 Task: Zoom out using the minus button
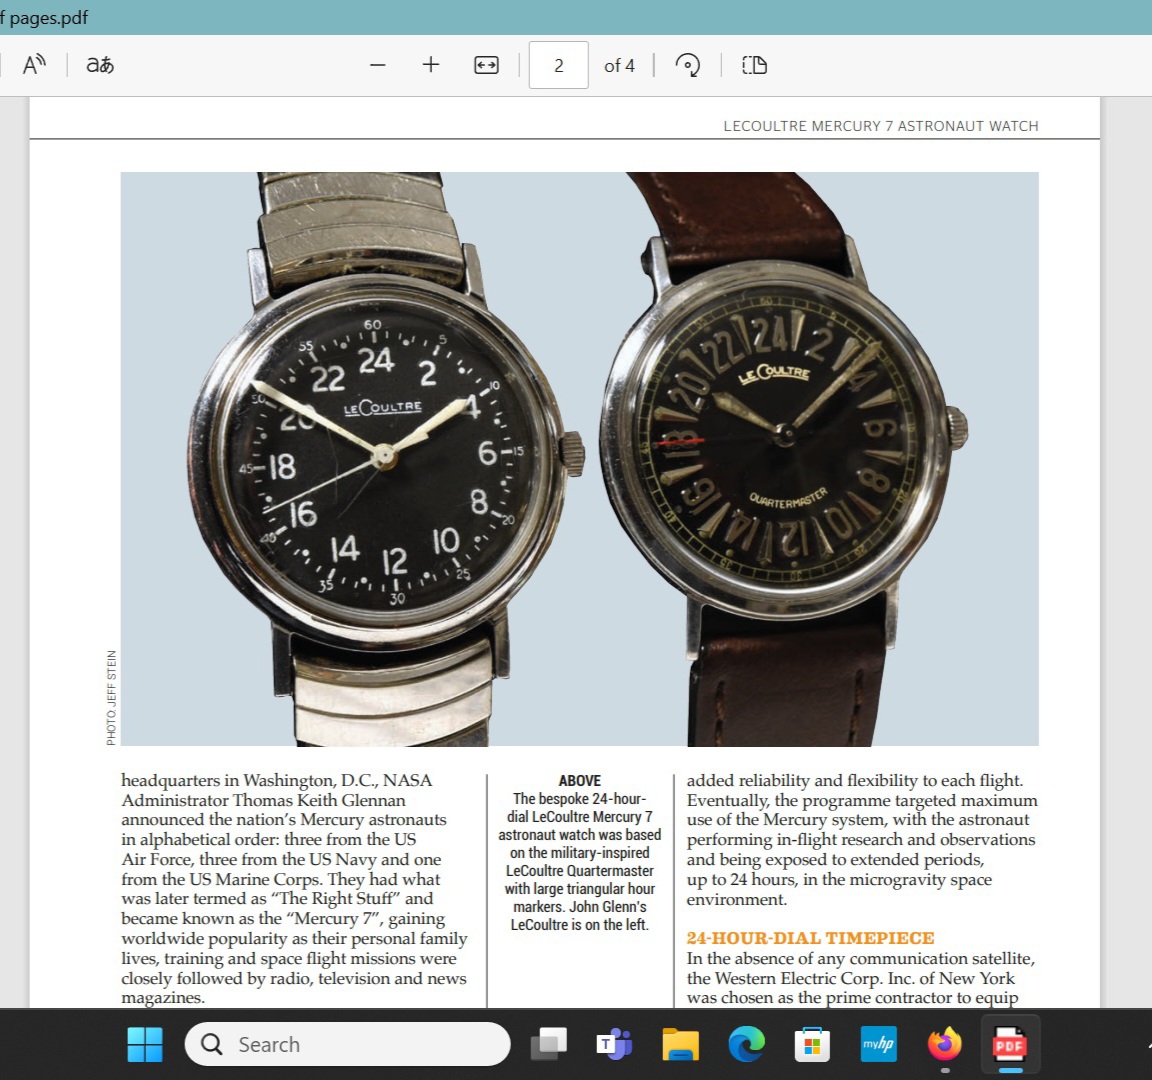coord(377,65)
